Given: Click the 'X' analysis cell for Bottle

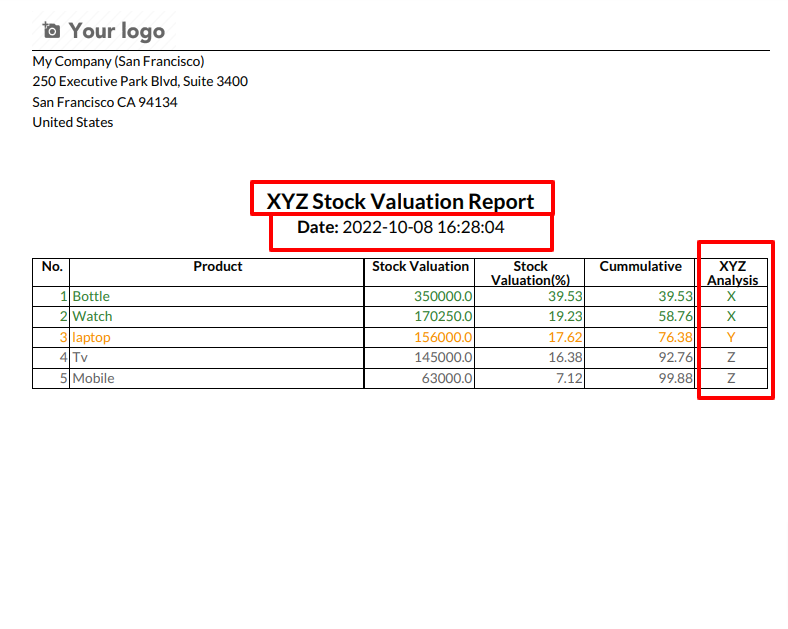Looking at the screenshot, I should (x=731, y=296).
